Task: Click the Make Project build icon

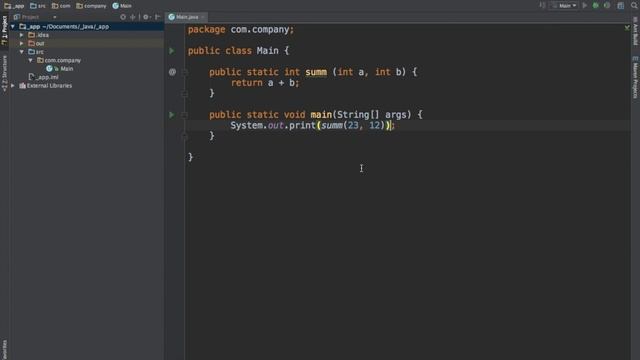Action: [542, 6]
